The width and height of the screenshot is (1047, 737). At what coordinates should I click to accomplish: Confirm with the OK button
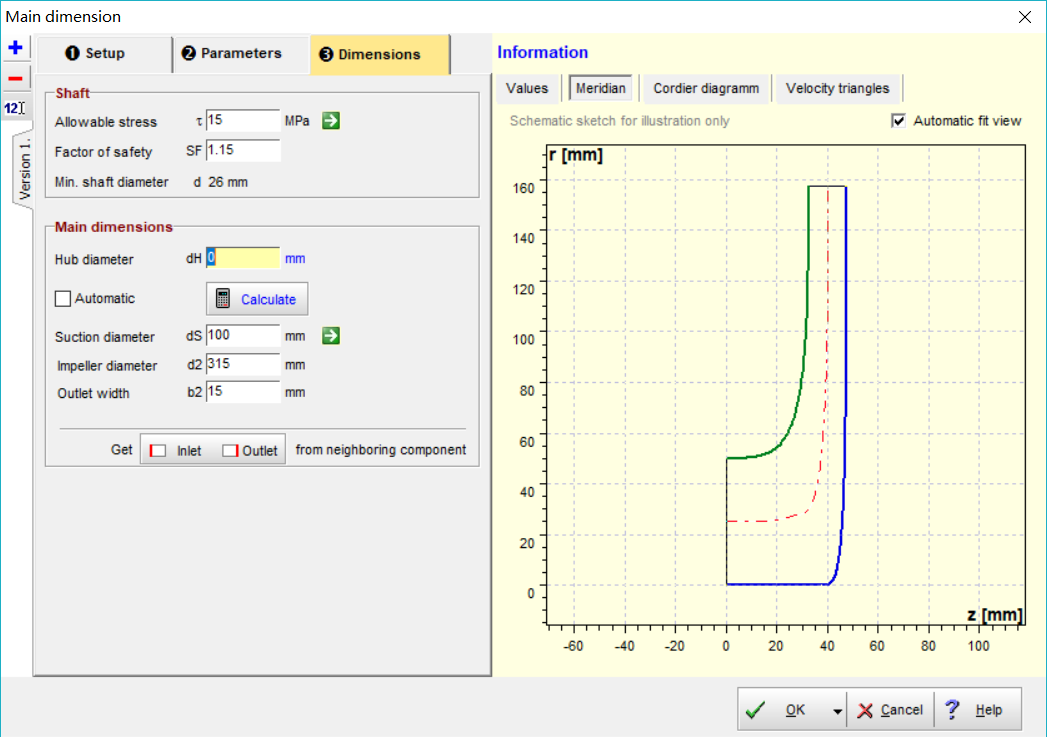pos(784,710)
